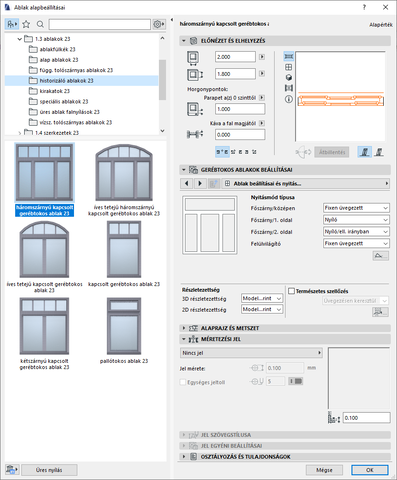Collapse GERÉBTOKOS ABLAKOK BEÁLLÍTÁSAI panel
The height and width of the screenshot is (480, 397).
pos(184,170)
